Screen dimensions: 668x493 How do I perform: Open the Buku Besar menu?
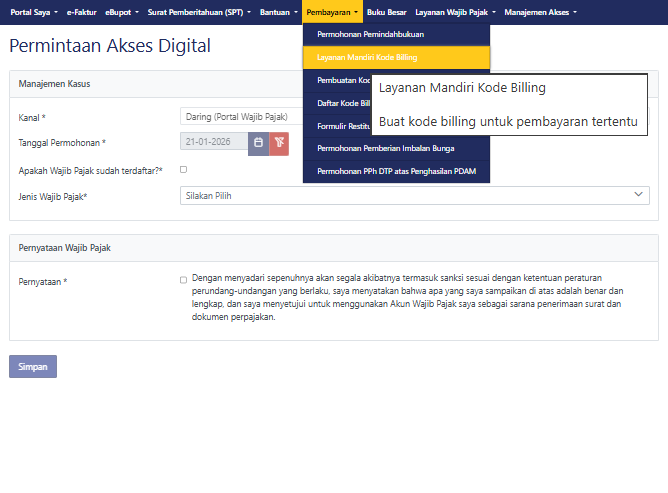point(387,12)
